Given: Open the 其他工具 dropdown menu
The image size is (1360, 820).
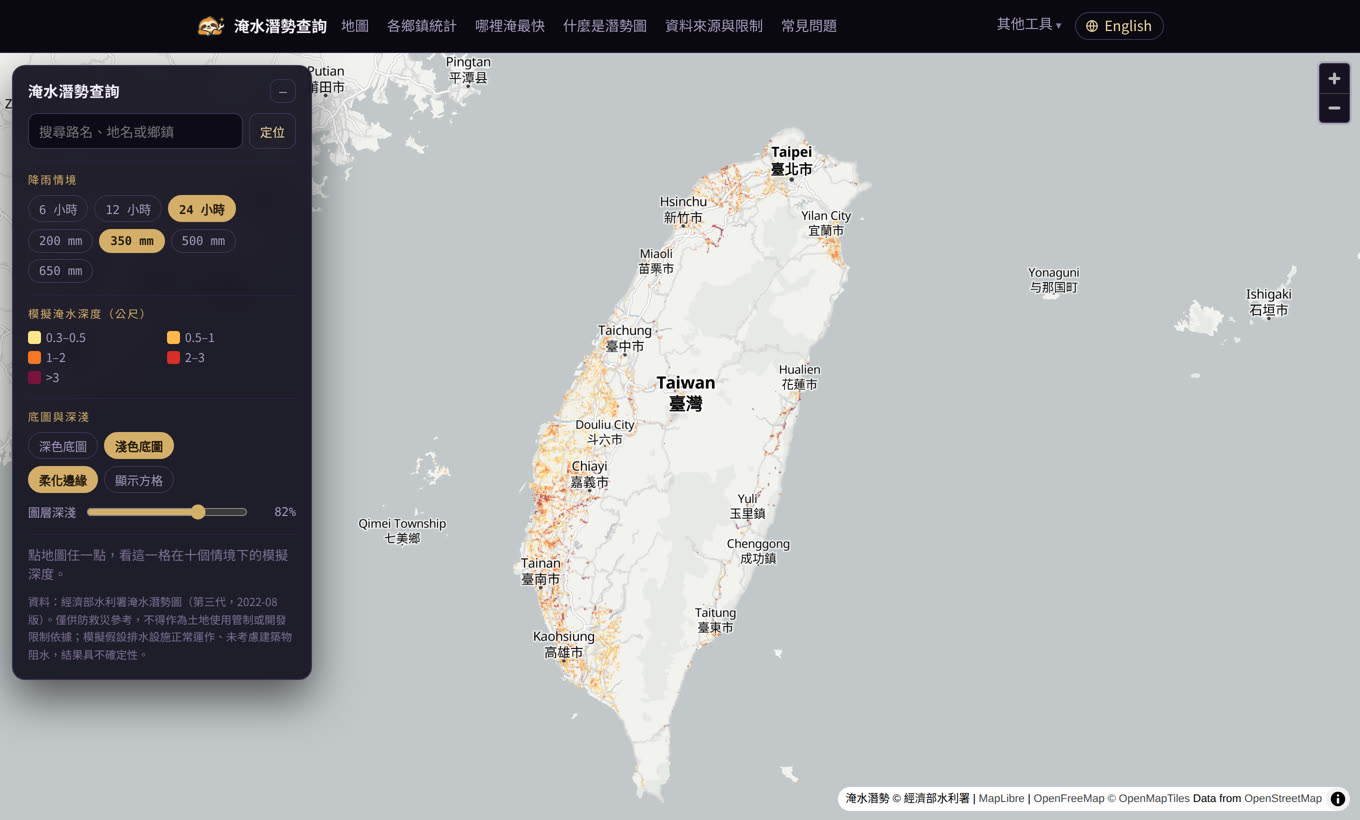Looking at the screenshot, I should pos(1029,24).
